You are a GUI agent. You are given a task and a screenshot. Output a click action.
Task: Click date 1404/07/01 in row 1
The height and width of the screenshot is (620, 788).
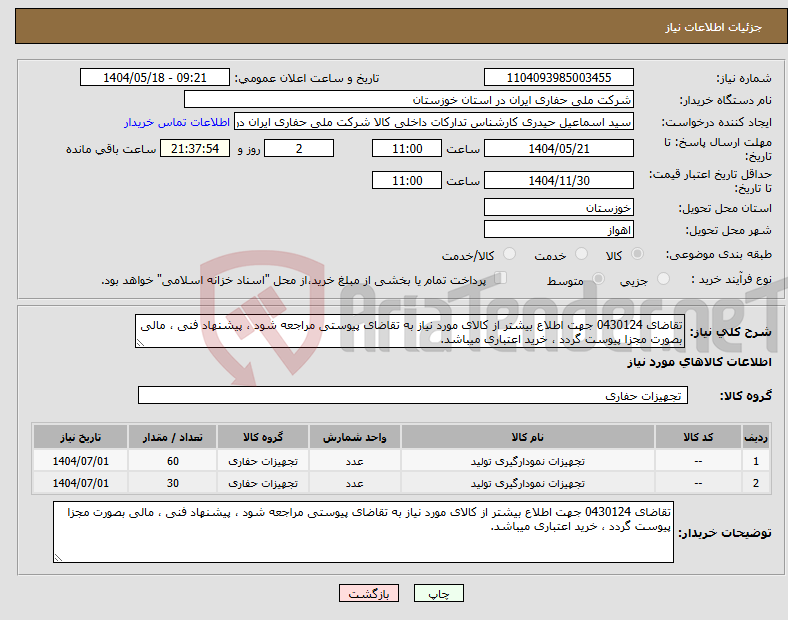coord(80,461)
